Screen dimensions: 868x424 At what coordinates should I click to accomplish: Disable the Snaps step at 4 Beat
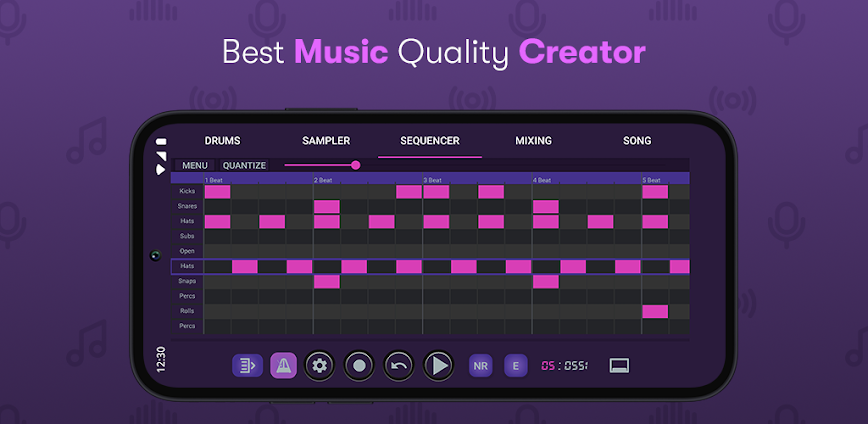coord(546,282)
